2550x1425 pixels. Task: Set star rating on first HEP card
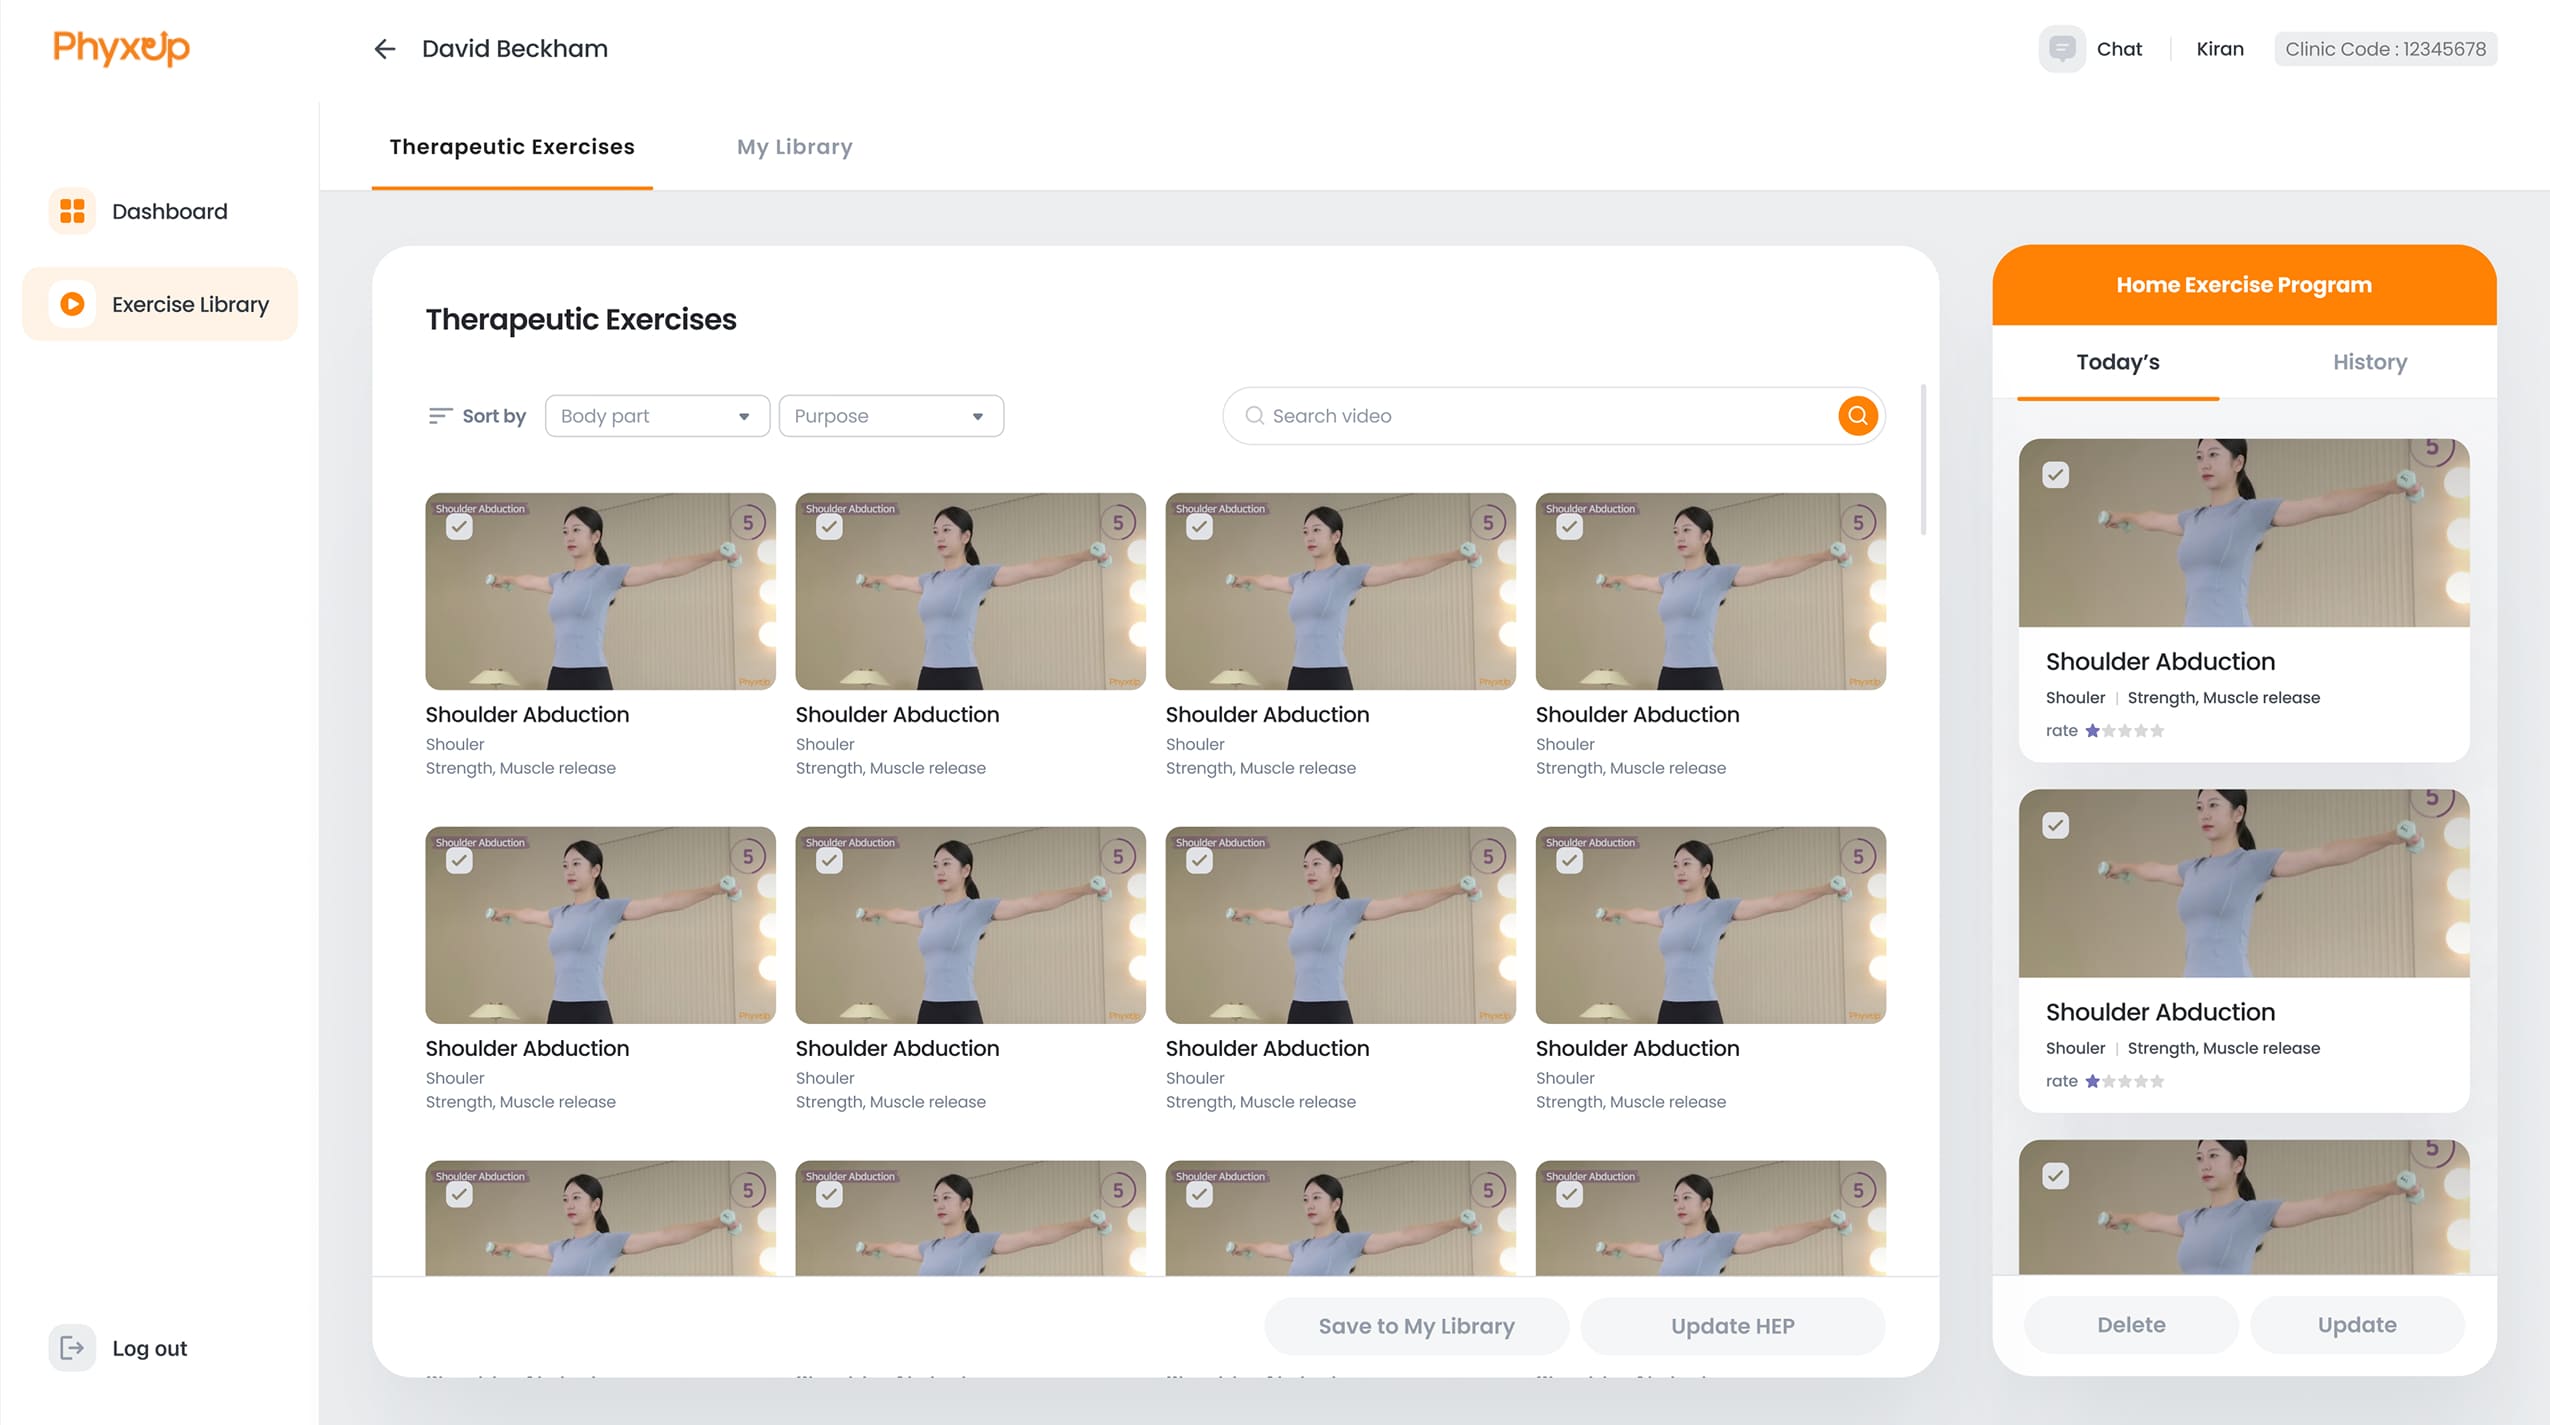coord(2124,731)
